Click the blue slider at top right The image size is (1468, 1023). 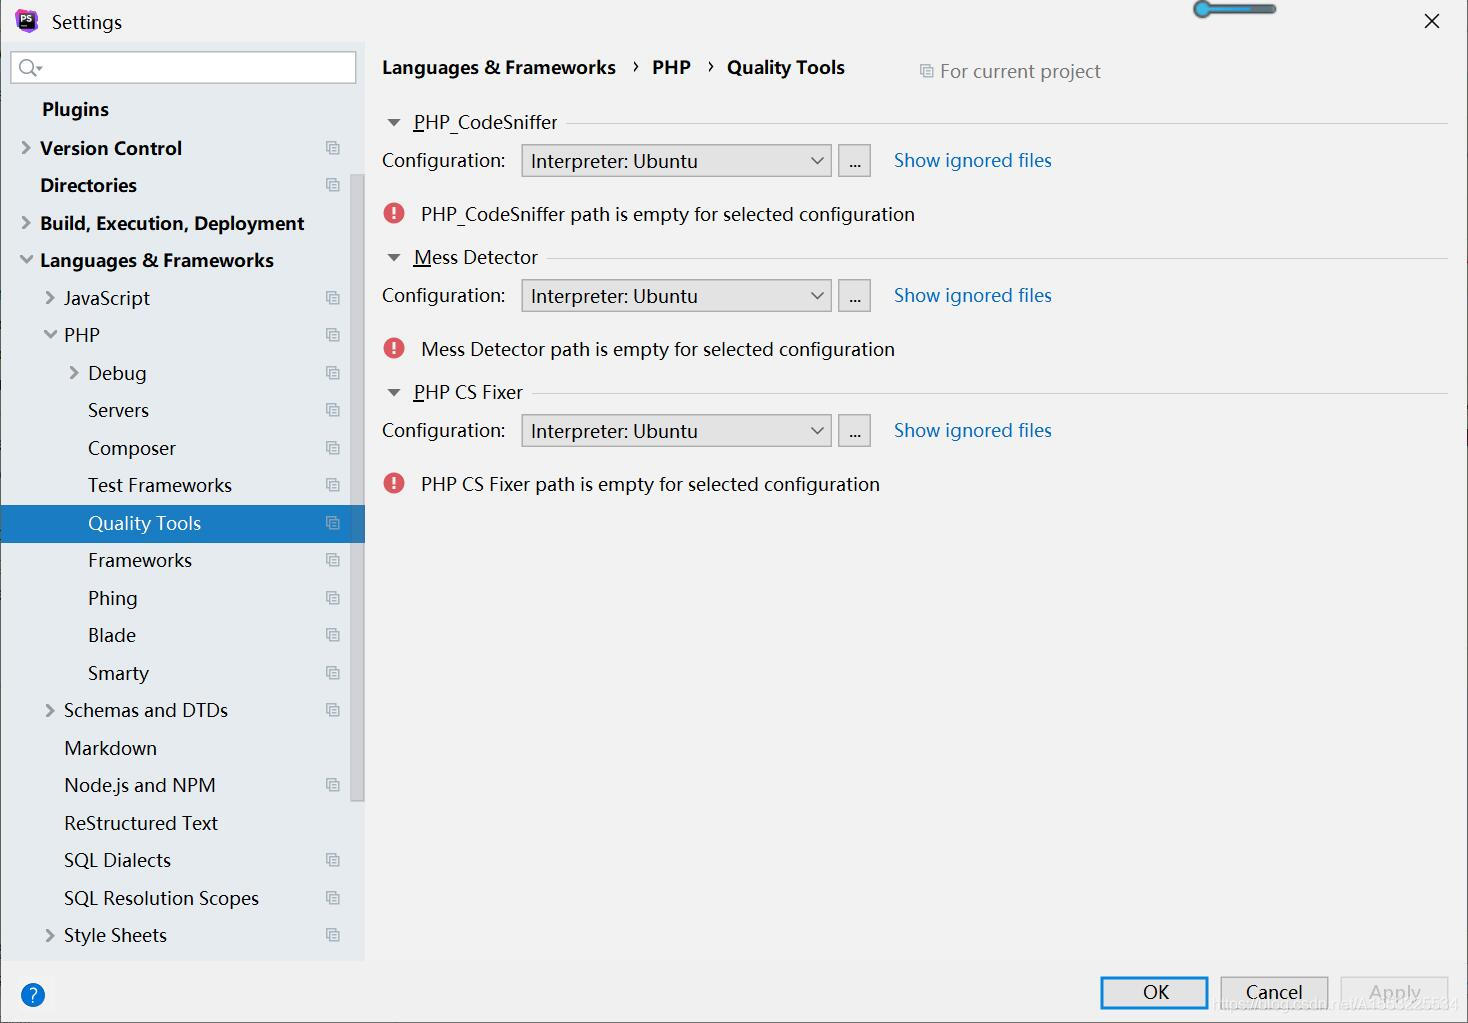pos(1234,9)
